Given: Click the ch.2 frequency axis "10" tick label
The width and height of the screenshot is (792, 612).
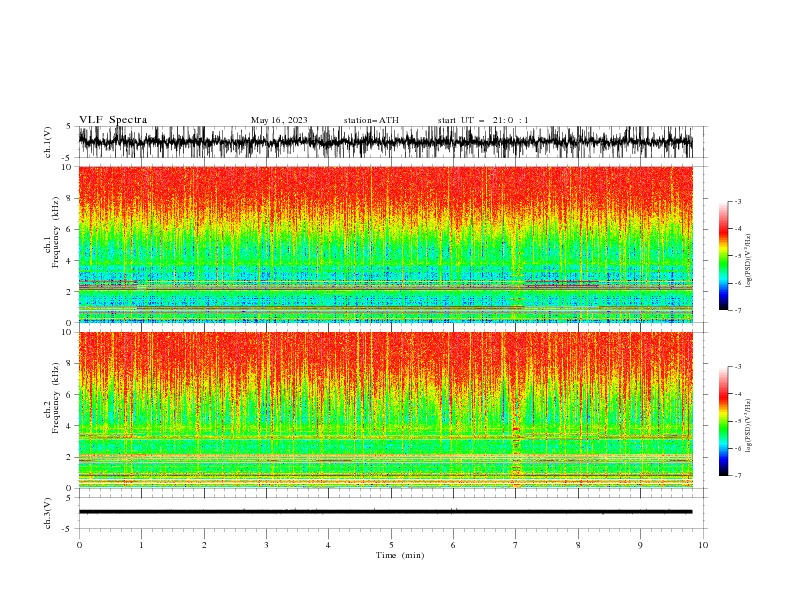Looking at the screenshot, I should [x=67, y=332].
